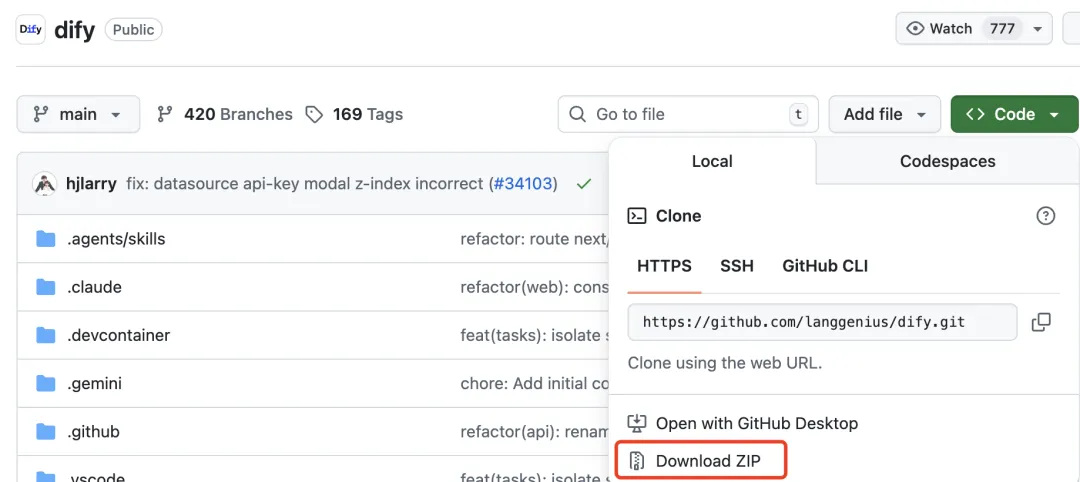Expand the Add file dropdown
Viewport: 1080px width, 482px height.
coord(884,114)
